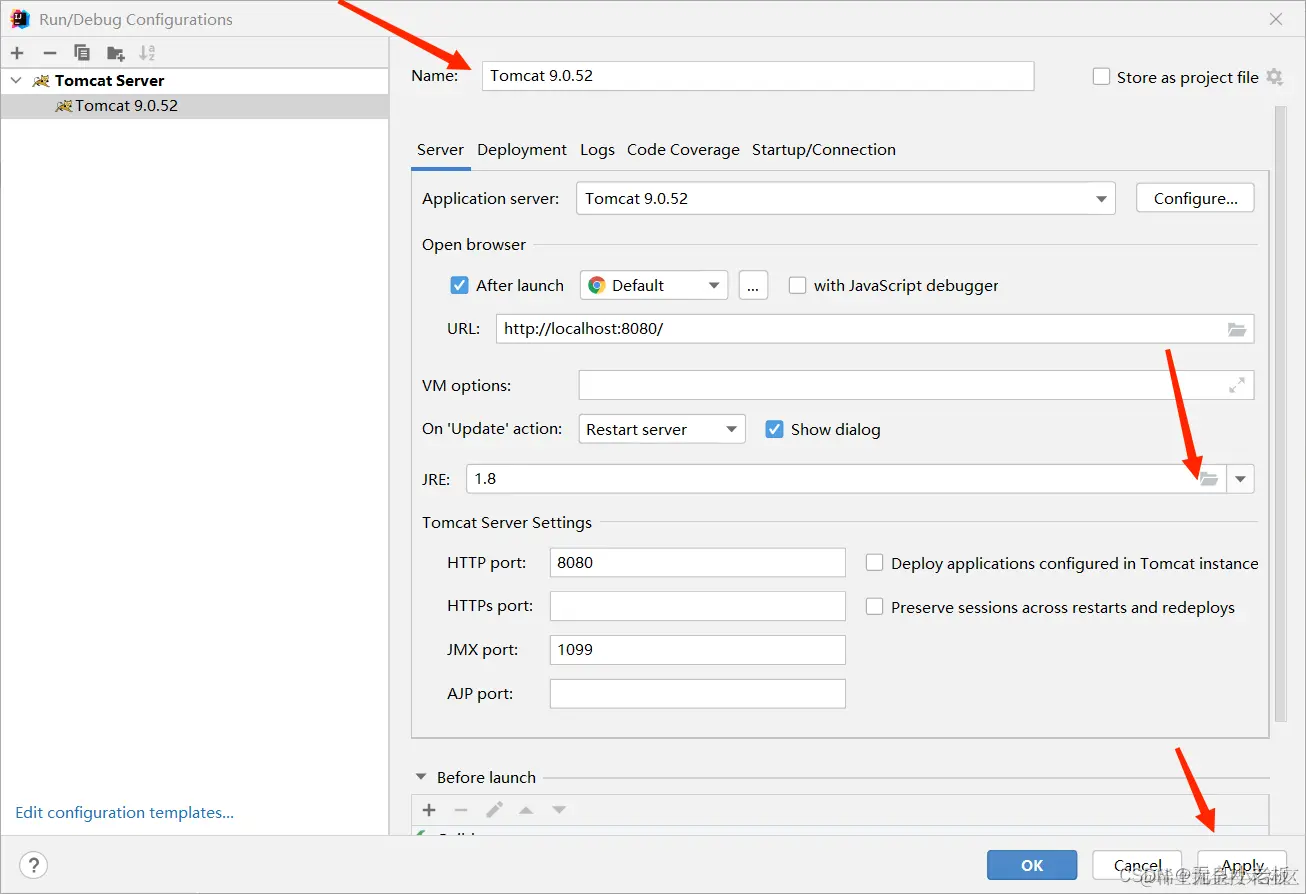Move Before launch task down
Viewport: 1306px width, 894px height.
point(559,810)
